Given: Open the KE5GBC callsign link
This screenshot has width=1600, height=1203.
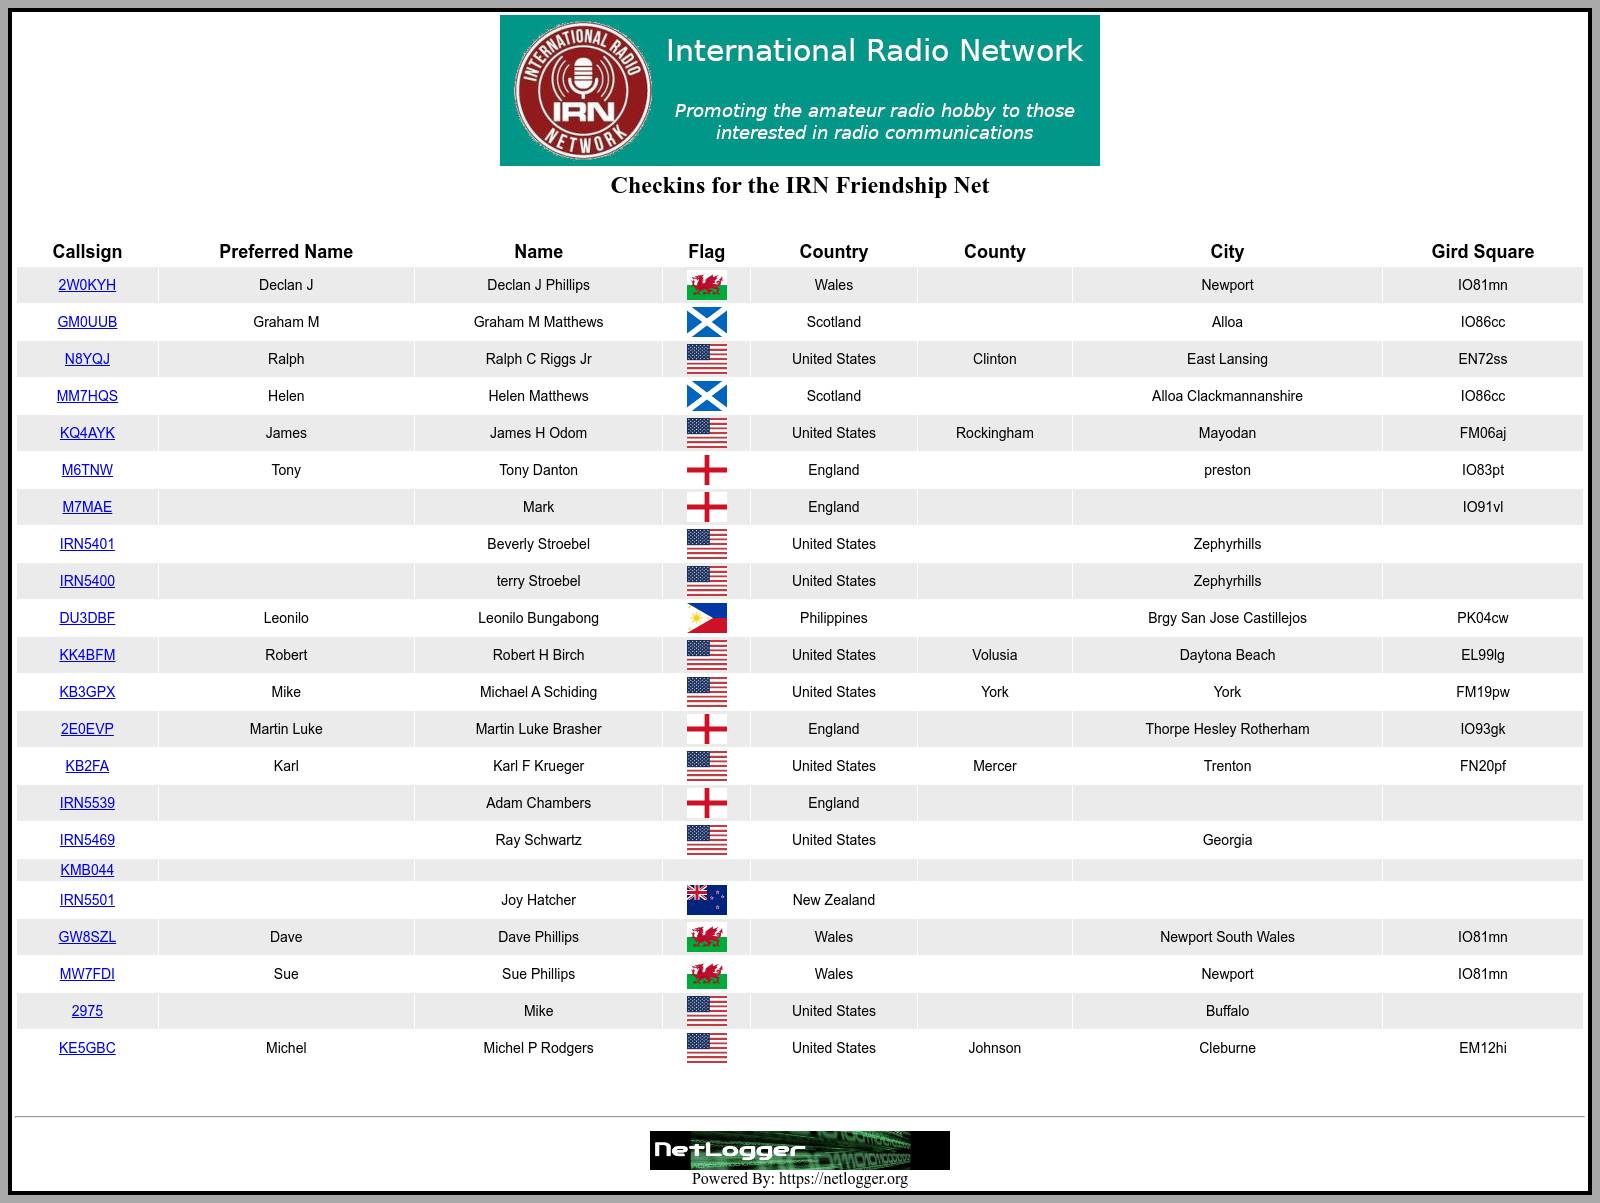Looking at the screenshot, I should point(87,1048).
